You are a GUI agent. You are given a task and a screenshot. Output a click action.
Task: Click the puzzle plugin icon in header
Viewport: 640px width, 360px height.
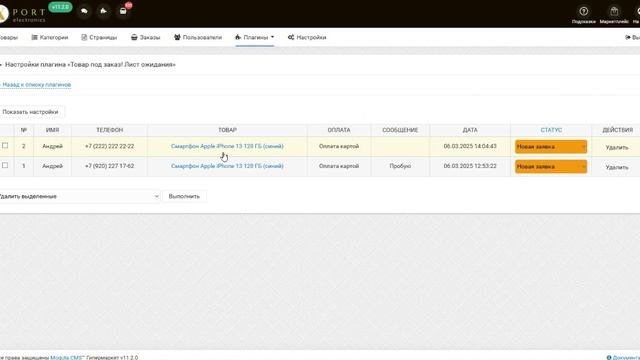coord(104,11)
